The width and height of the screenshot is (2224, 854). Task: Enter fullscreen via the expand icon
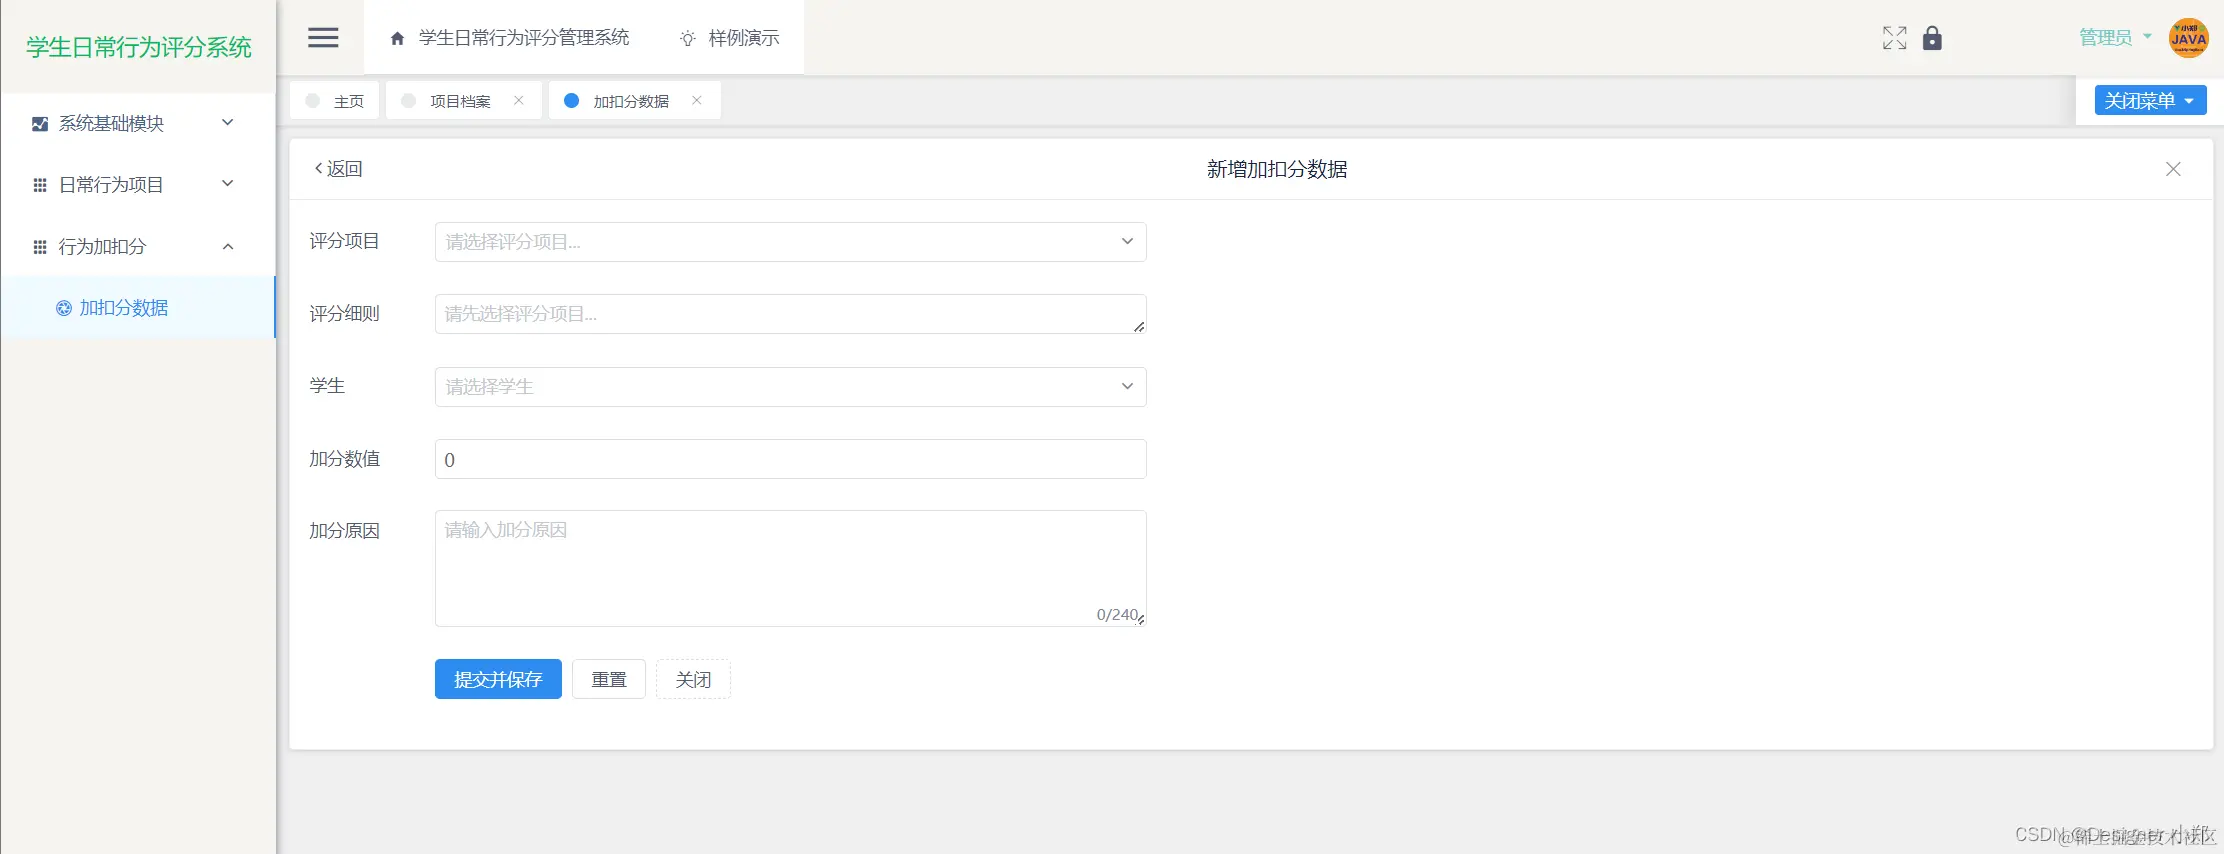coord(1894,38)
